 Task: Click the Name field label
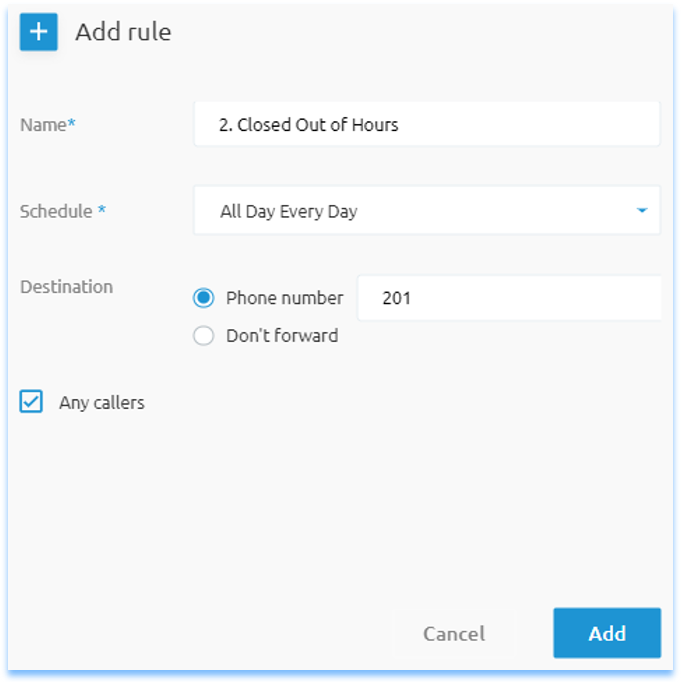click(x=43, y=125)
